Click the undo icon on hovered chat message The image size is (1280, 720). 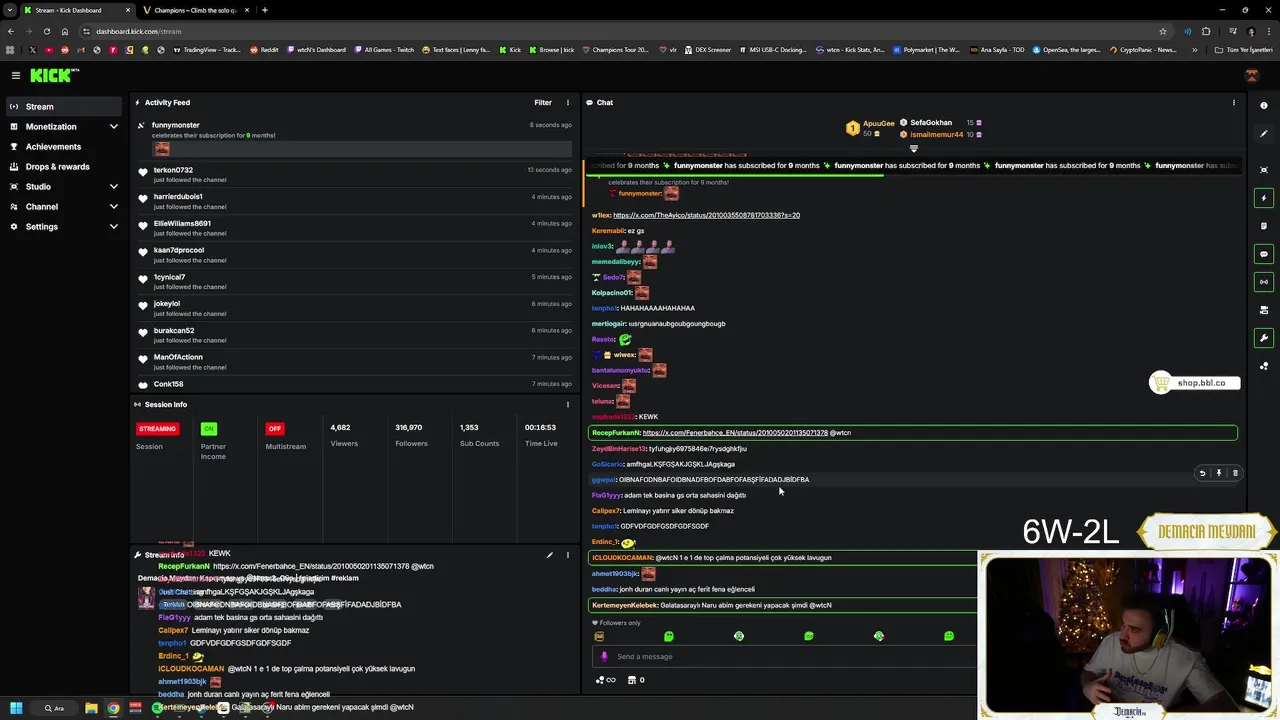coord(1202,473)
